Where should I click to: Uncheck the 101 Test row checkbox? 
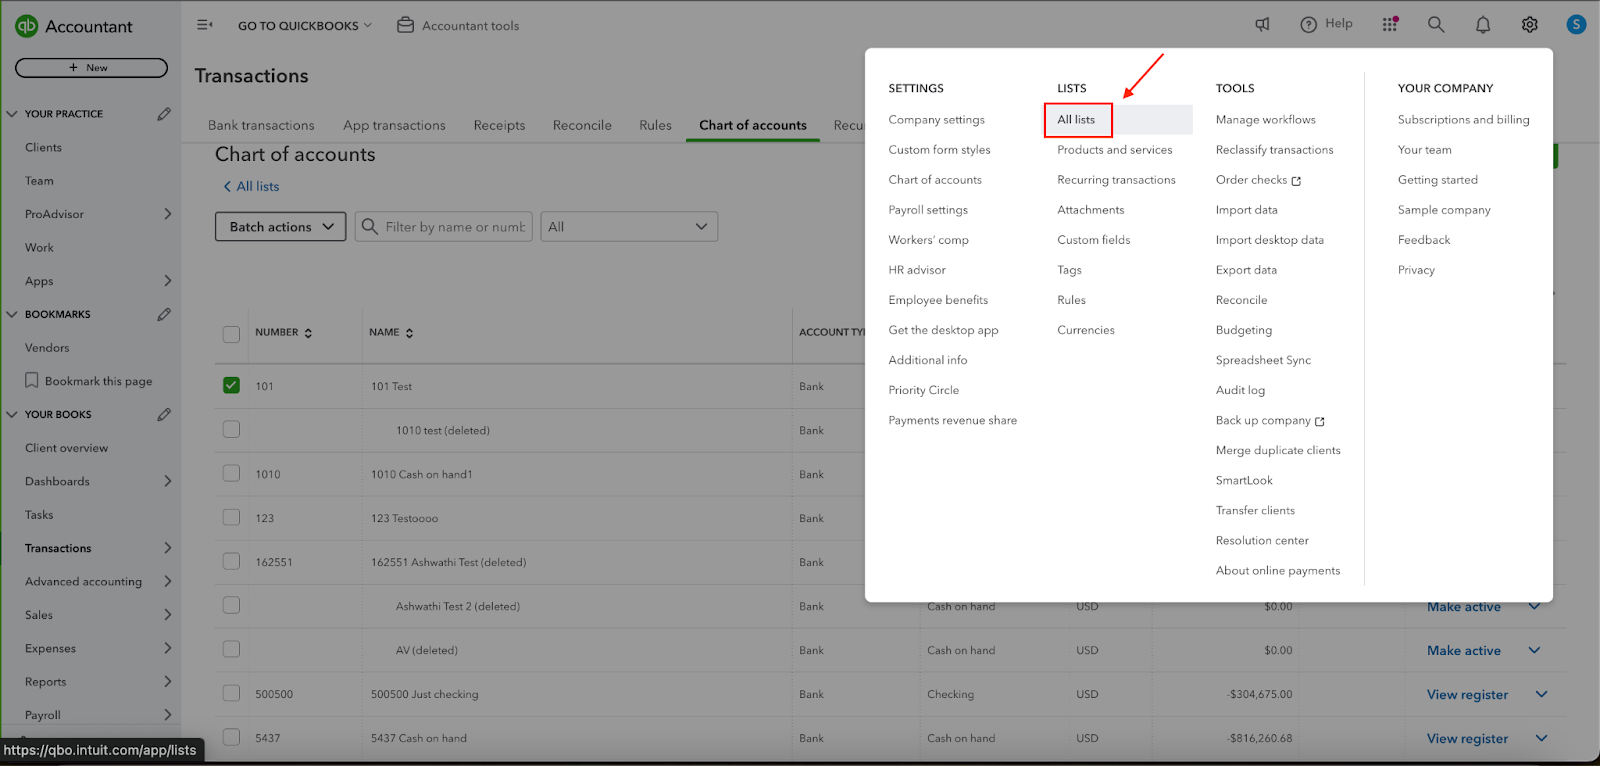point(231,385)
